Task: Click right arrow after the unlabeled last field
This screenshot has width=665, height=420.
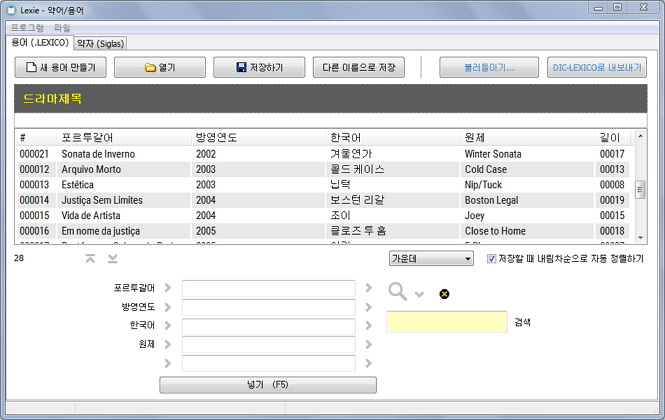Action: coord(369,363)
